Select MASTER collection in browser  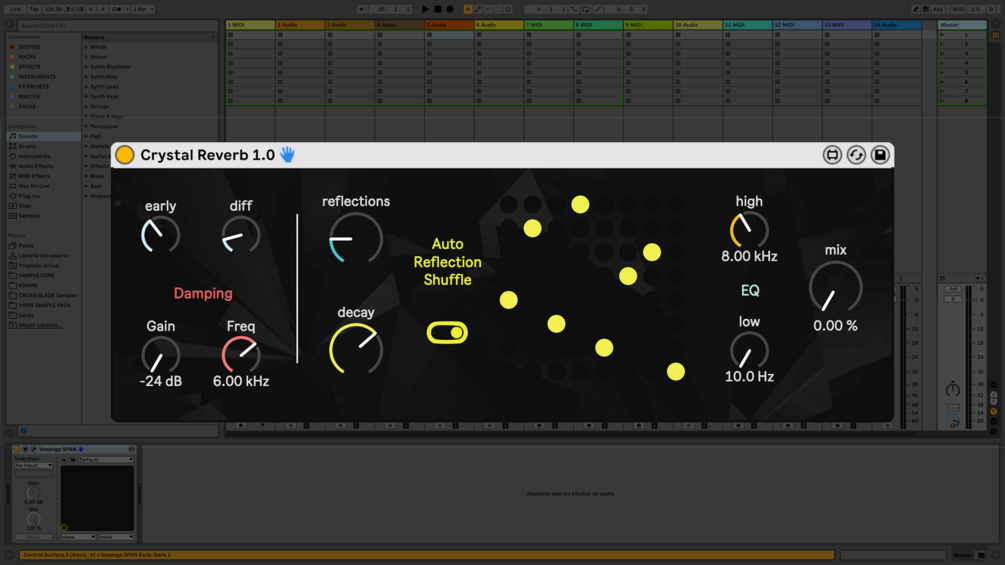[29, 97]
